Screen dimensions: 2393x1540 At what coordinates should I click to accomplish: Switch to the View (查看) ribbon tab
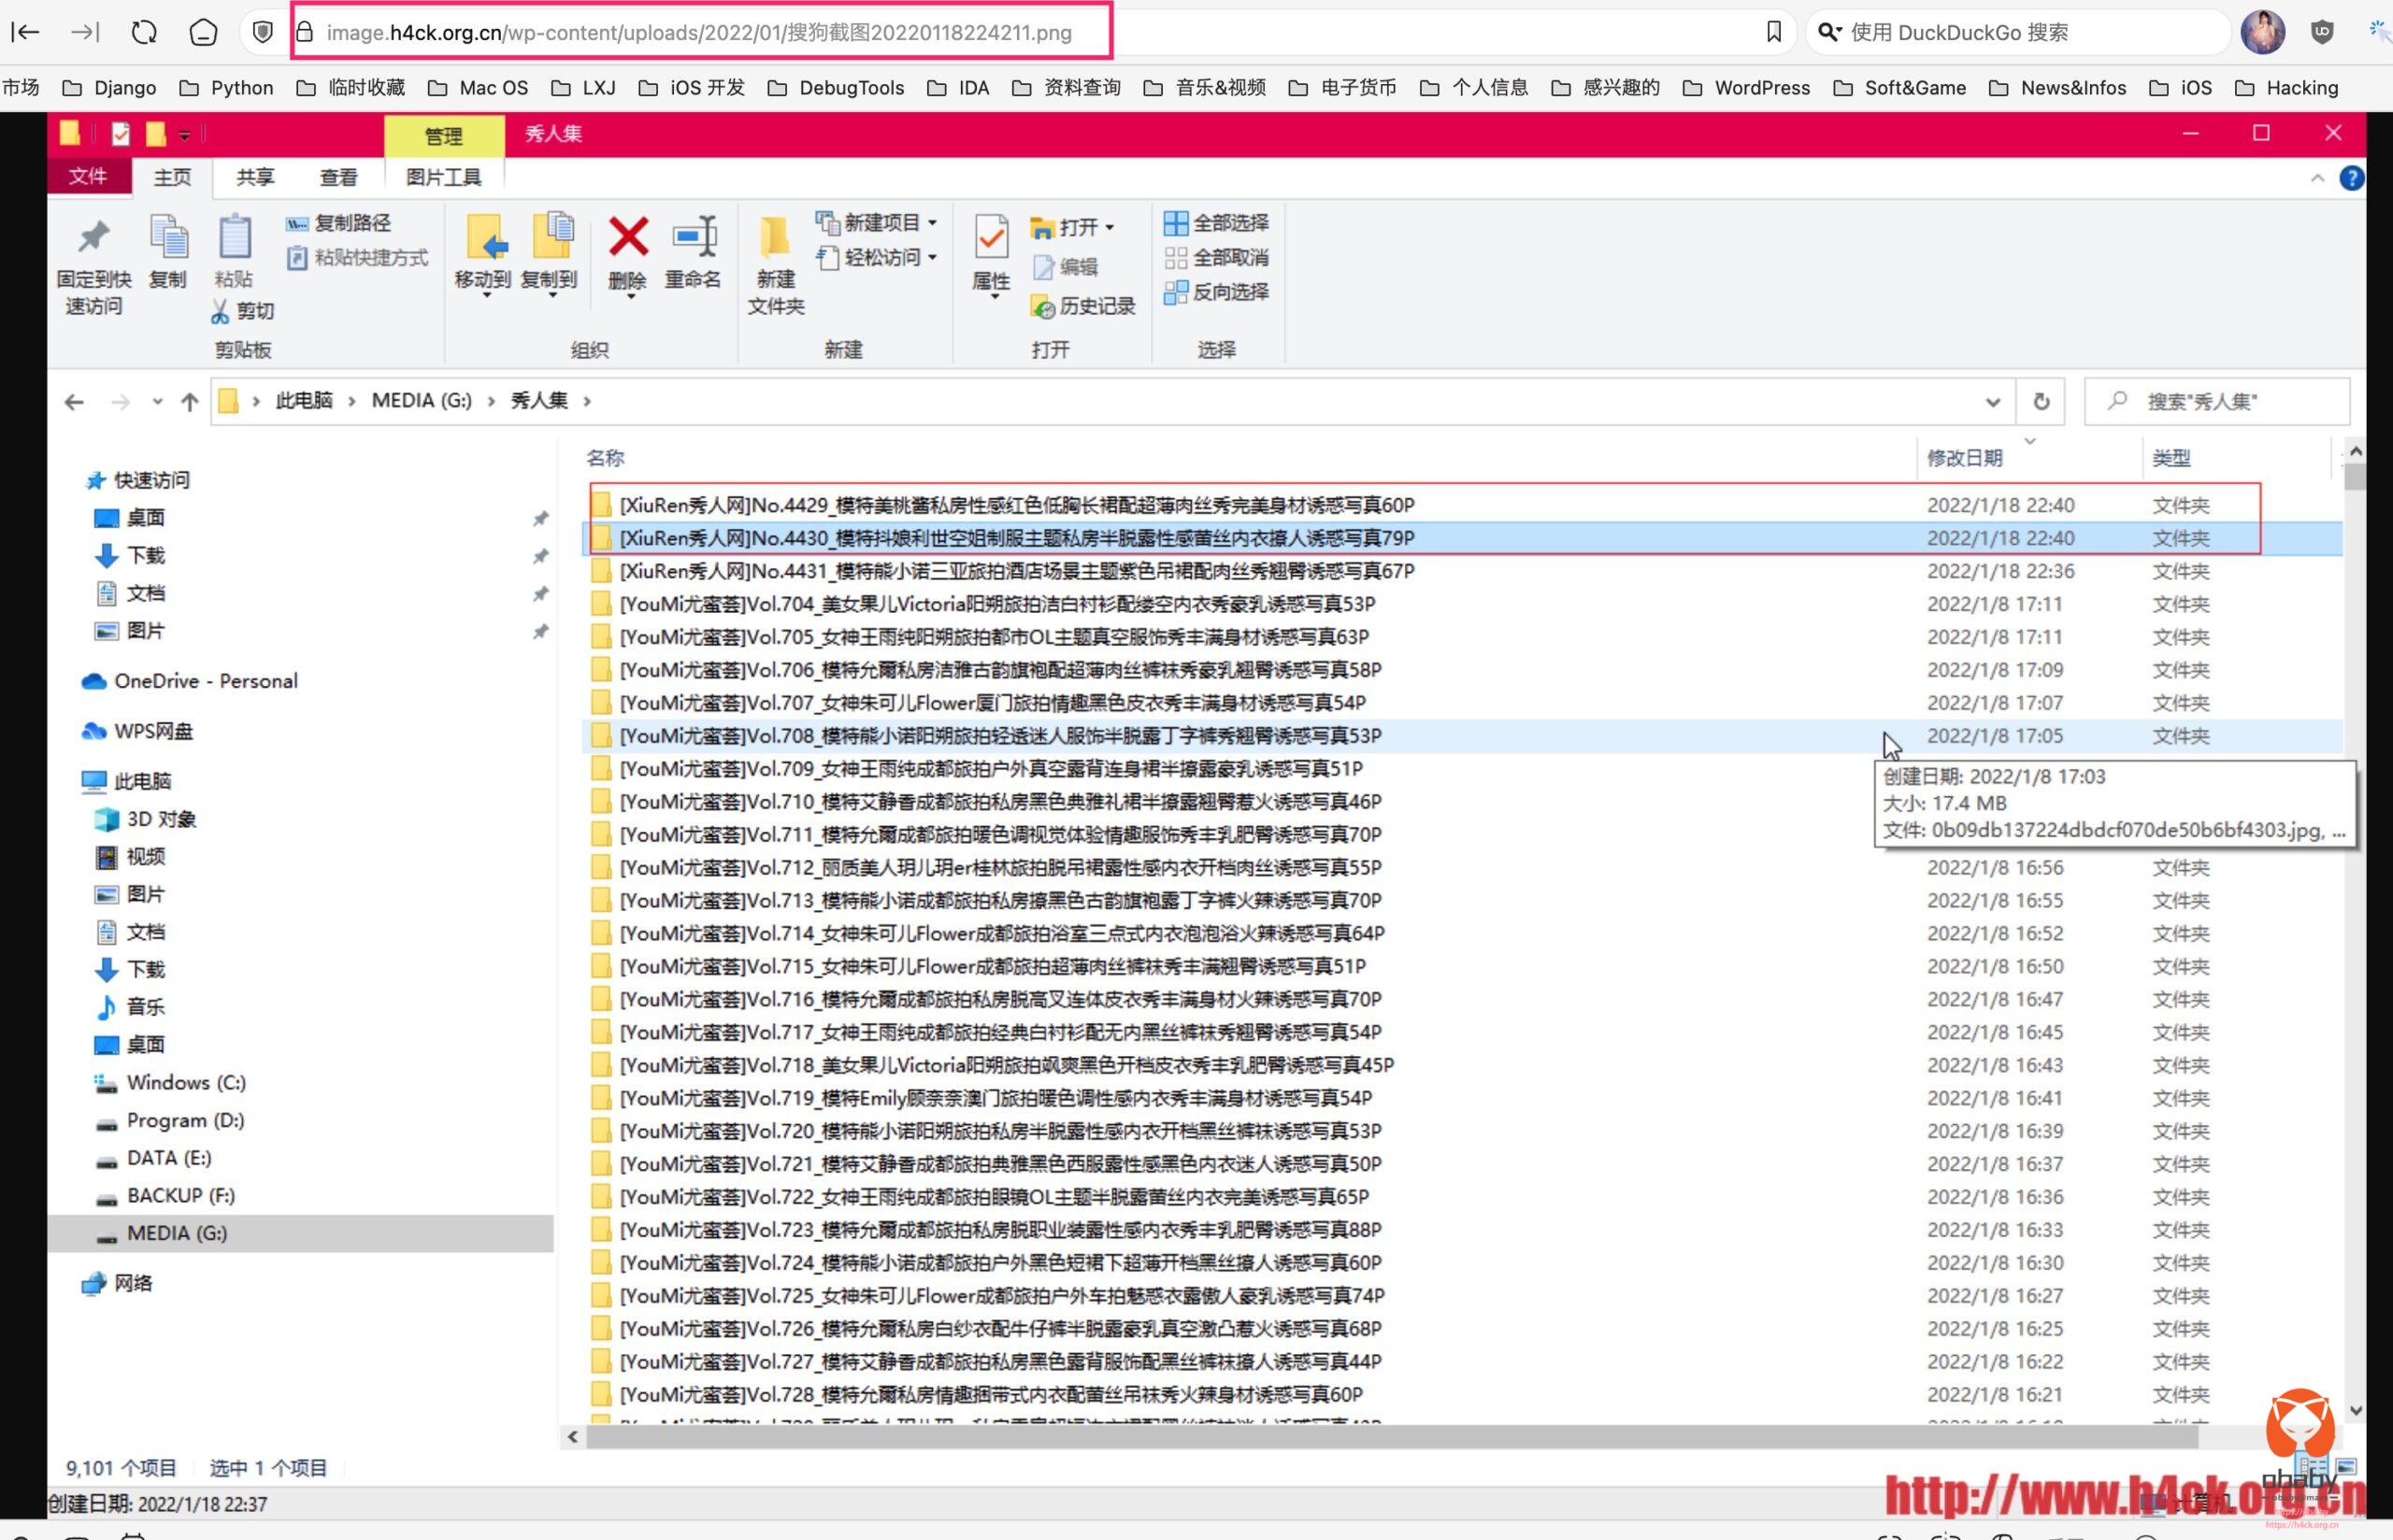[338, 178]
